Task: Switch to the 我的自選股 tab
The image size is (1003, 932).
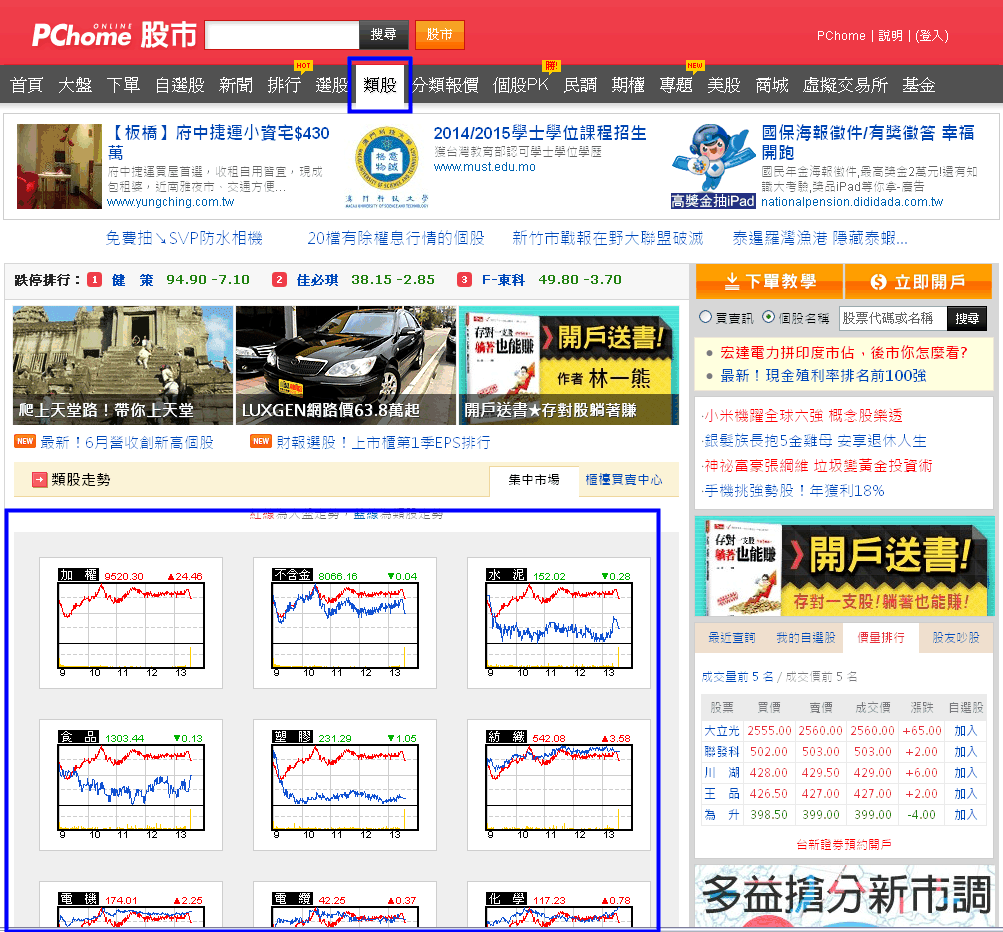Action: (x=806, y=637)
